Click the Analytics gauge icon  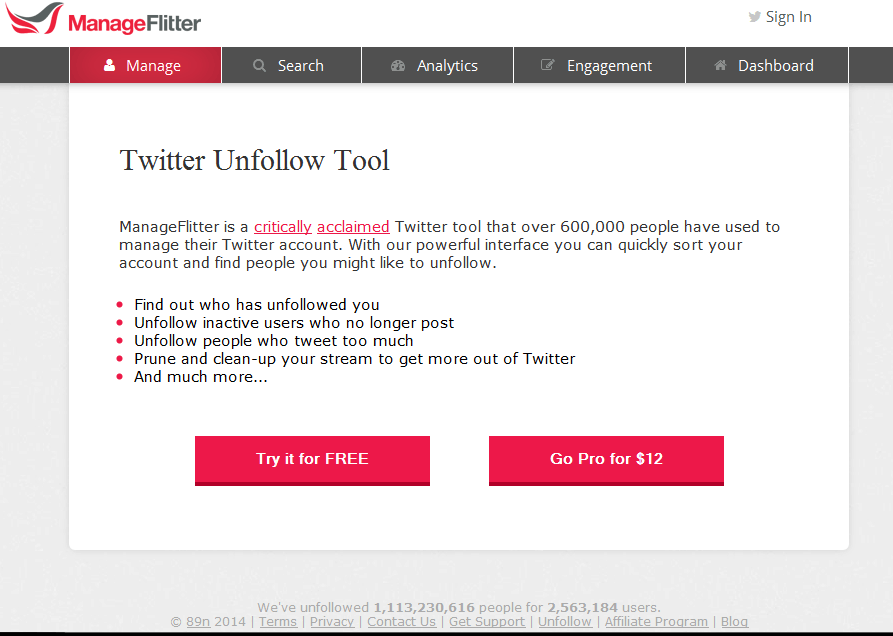[398, 66]
